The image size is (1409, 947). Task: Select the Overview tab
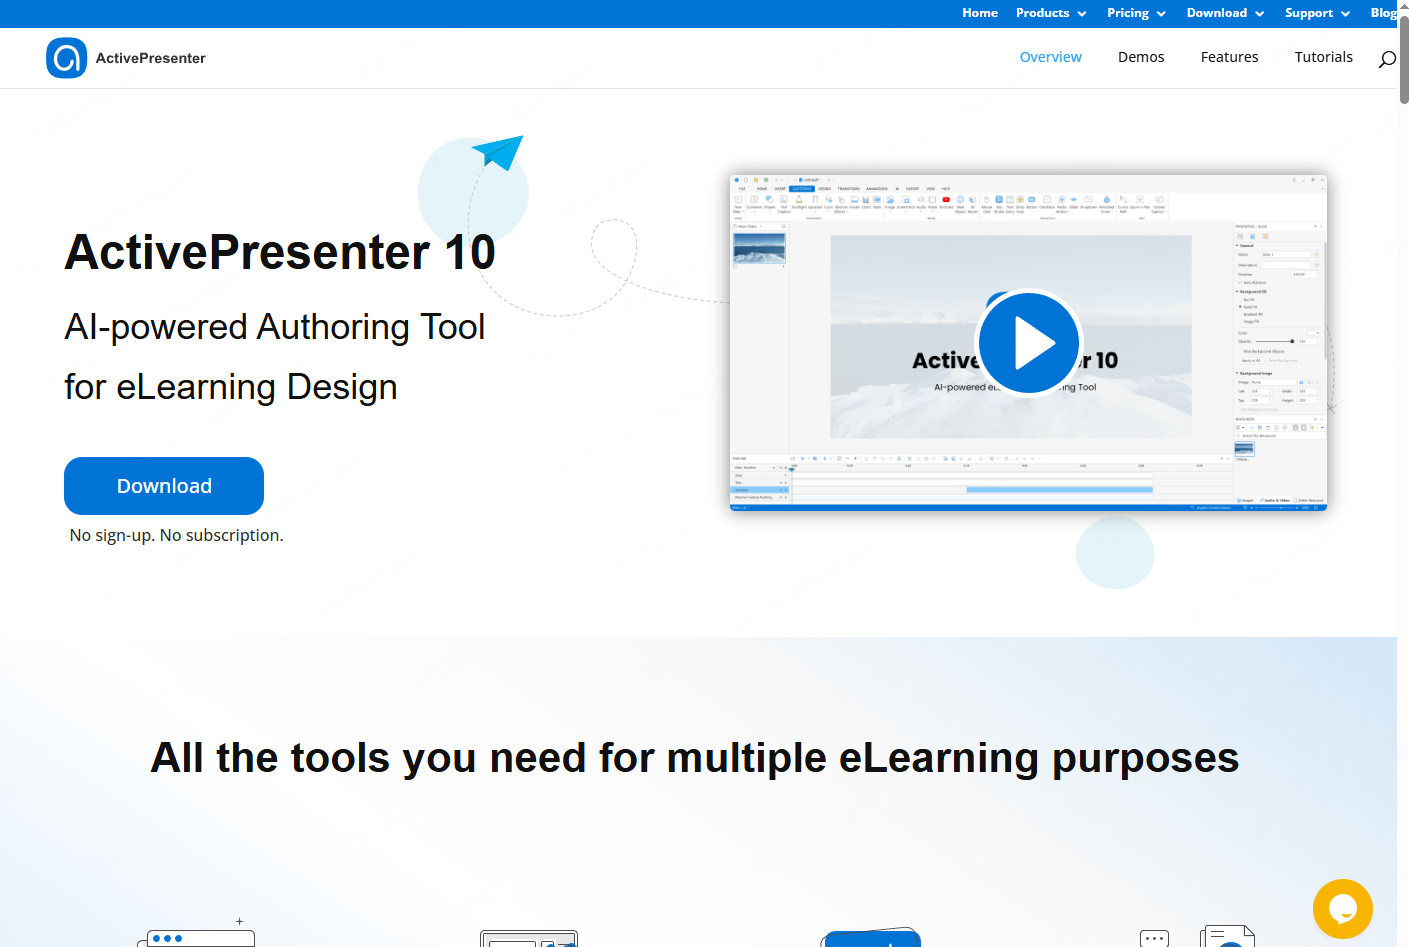1050,57
